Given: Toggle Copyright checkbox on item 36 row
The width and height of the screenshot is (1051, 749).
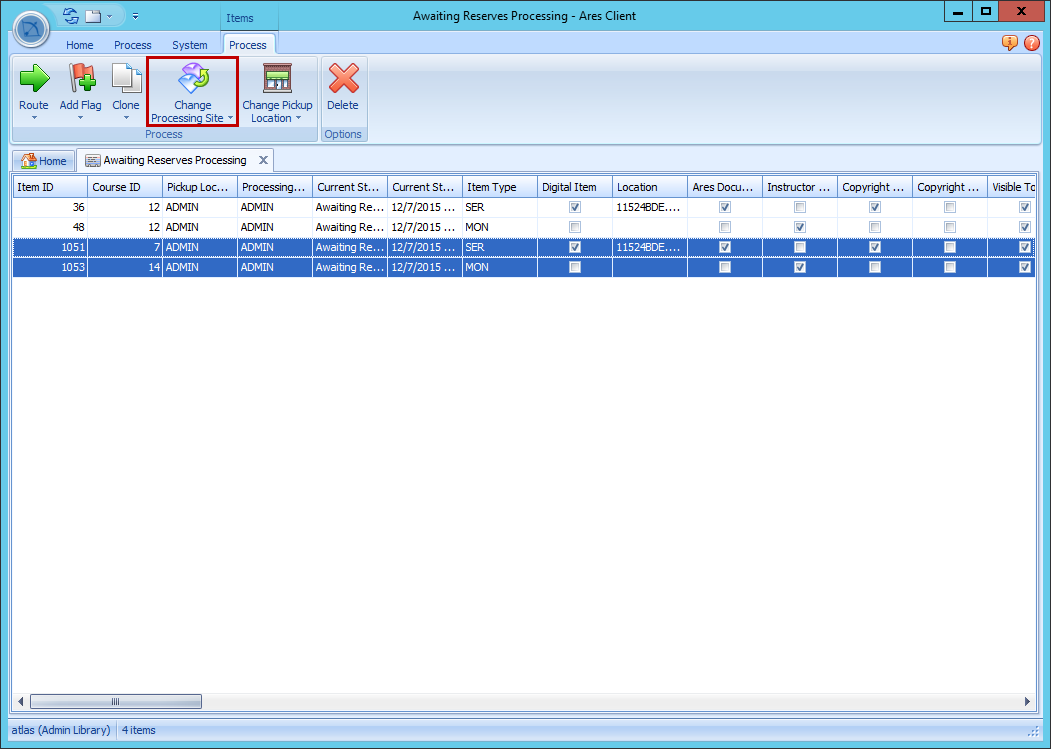Looking at the screenshot, I should pyautogui.click(x=874, y=207).
